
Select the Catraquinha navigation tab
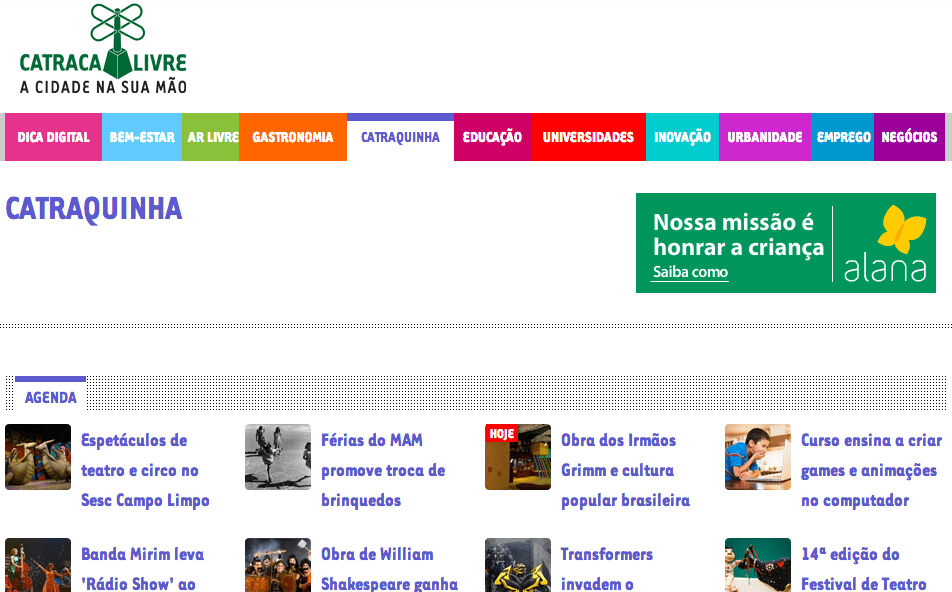point(400,137)
